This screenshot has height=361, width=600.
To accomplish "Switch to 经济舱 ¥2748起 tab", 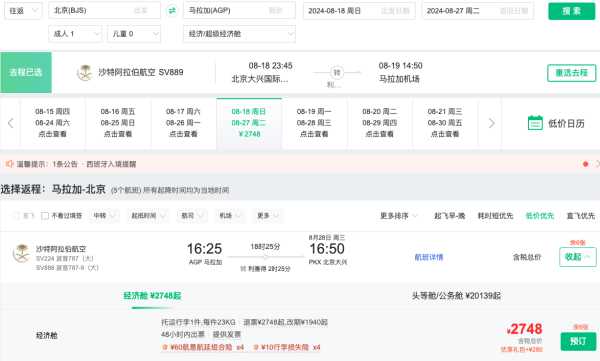I will [152, 296].
